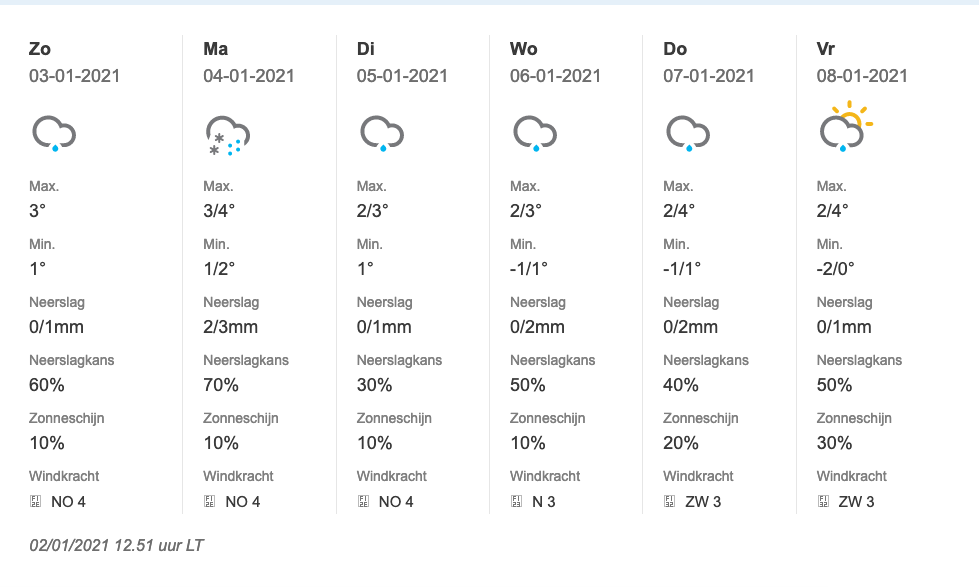Image resolution: width=979 pixels, height=587 pixels.
Task: Click Friday's sun and rain cloud icon
Action: pyautogui.click(x=846, y=127)
